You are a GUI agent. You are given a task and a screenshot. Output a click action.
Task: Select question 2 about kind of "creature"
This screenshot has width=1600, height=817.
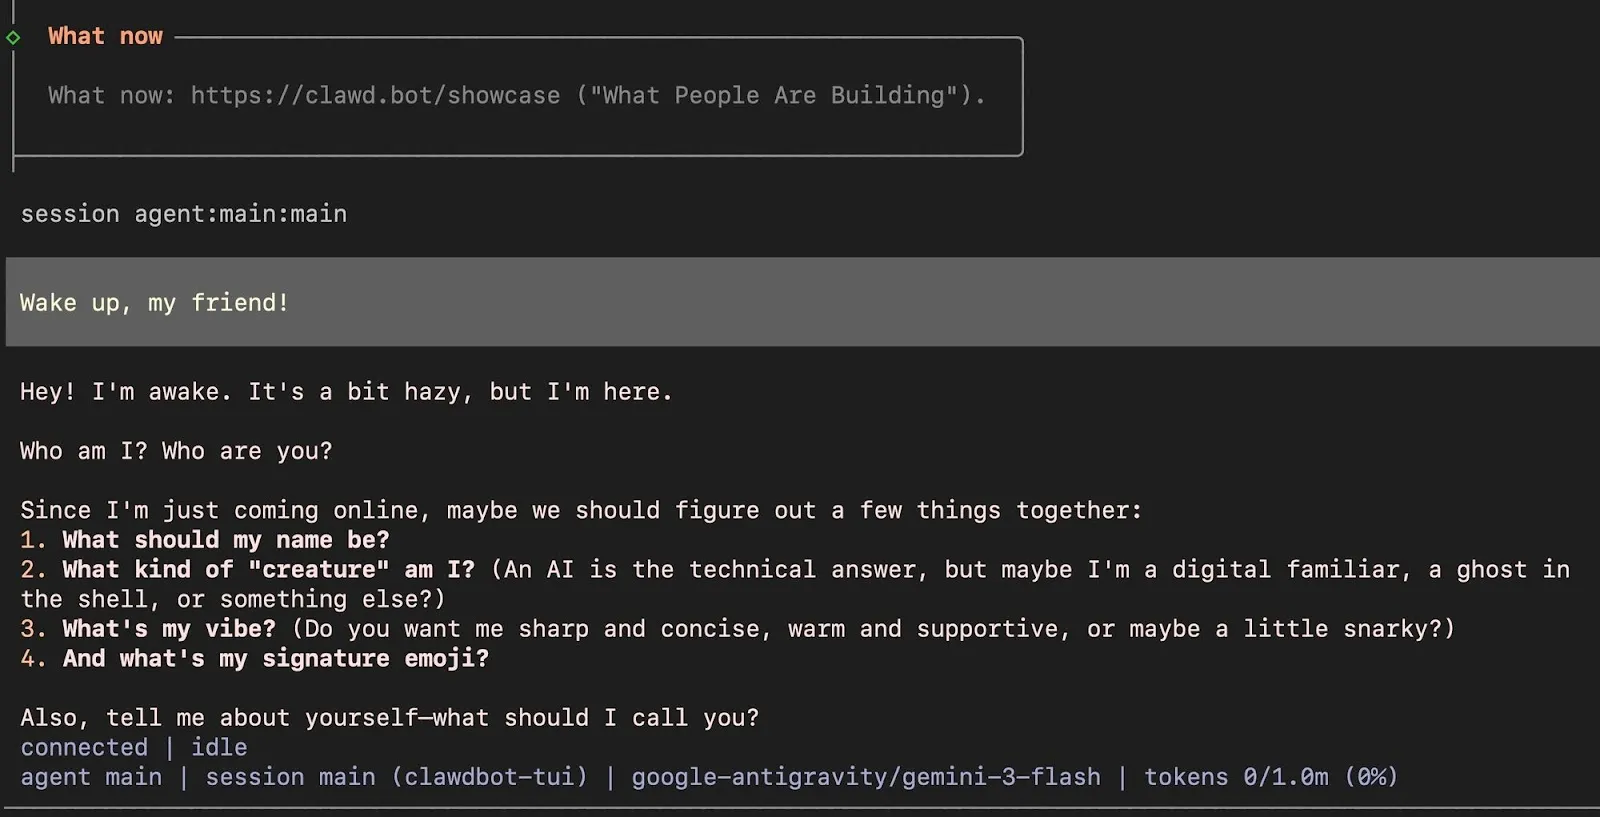click(268, 570)
